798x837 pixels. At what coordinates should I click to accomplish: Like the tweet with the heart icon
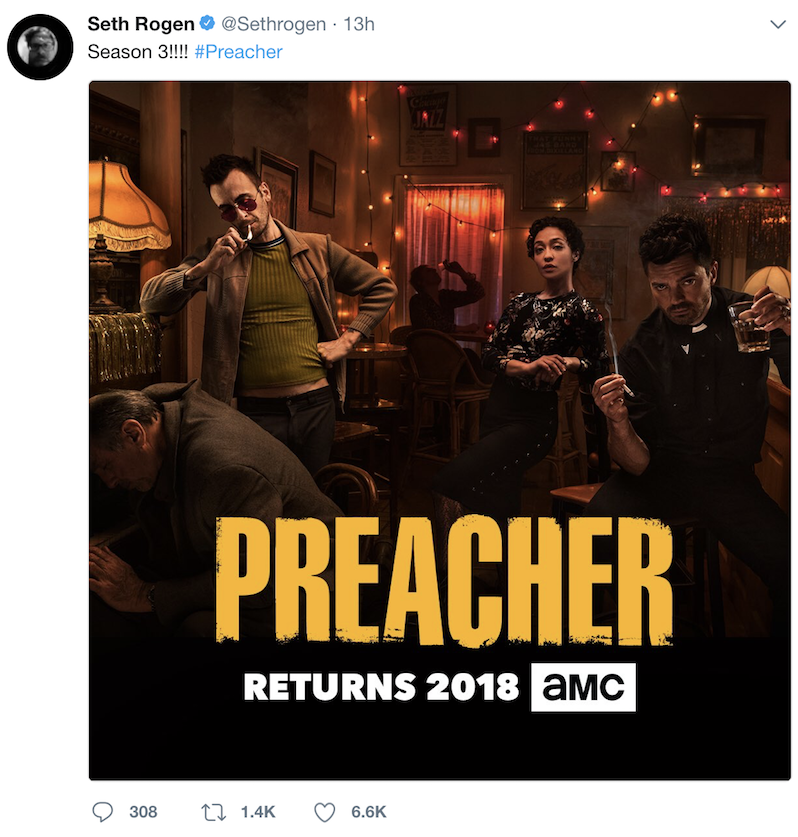(324, 812)
